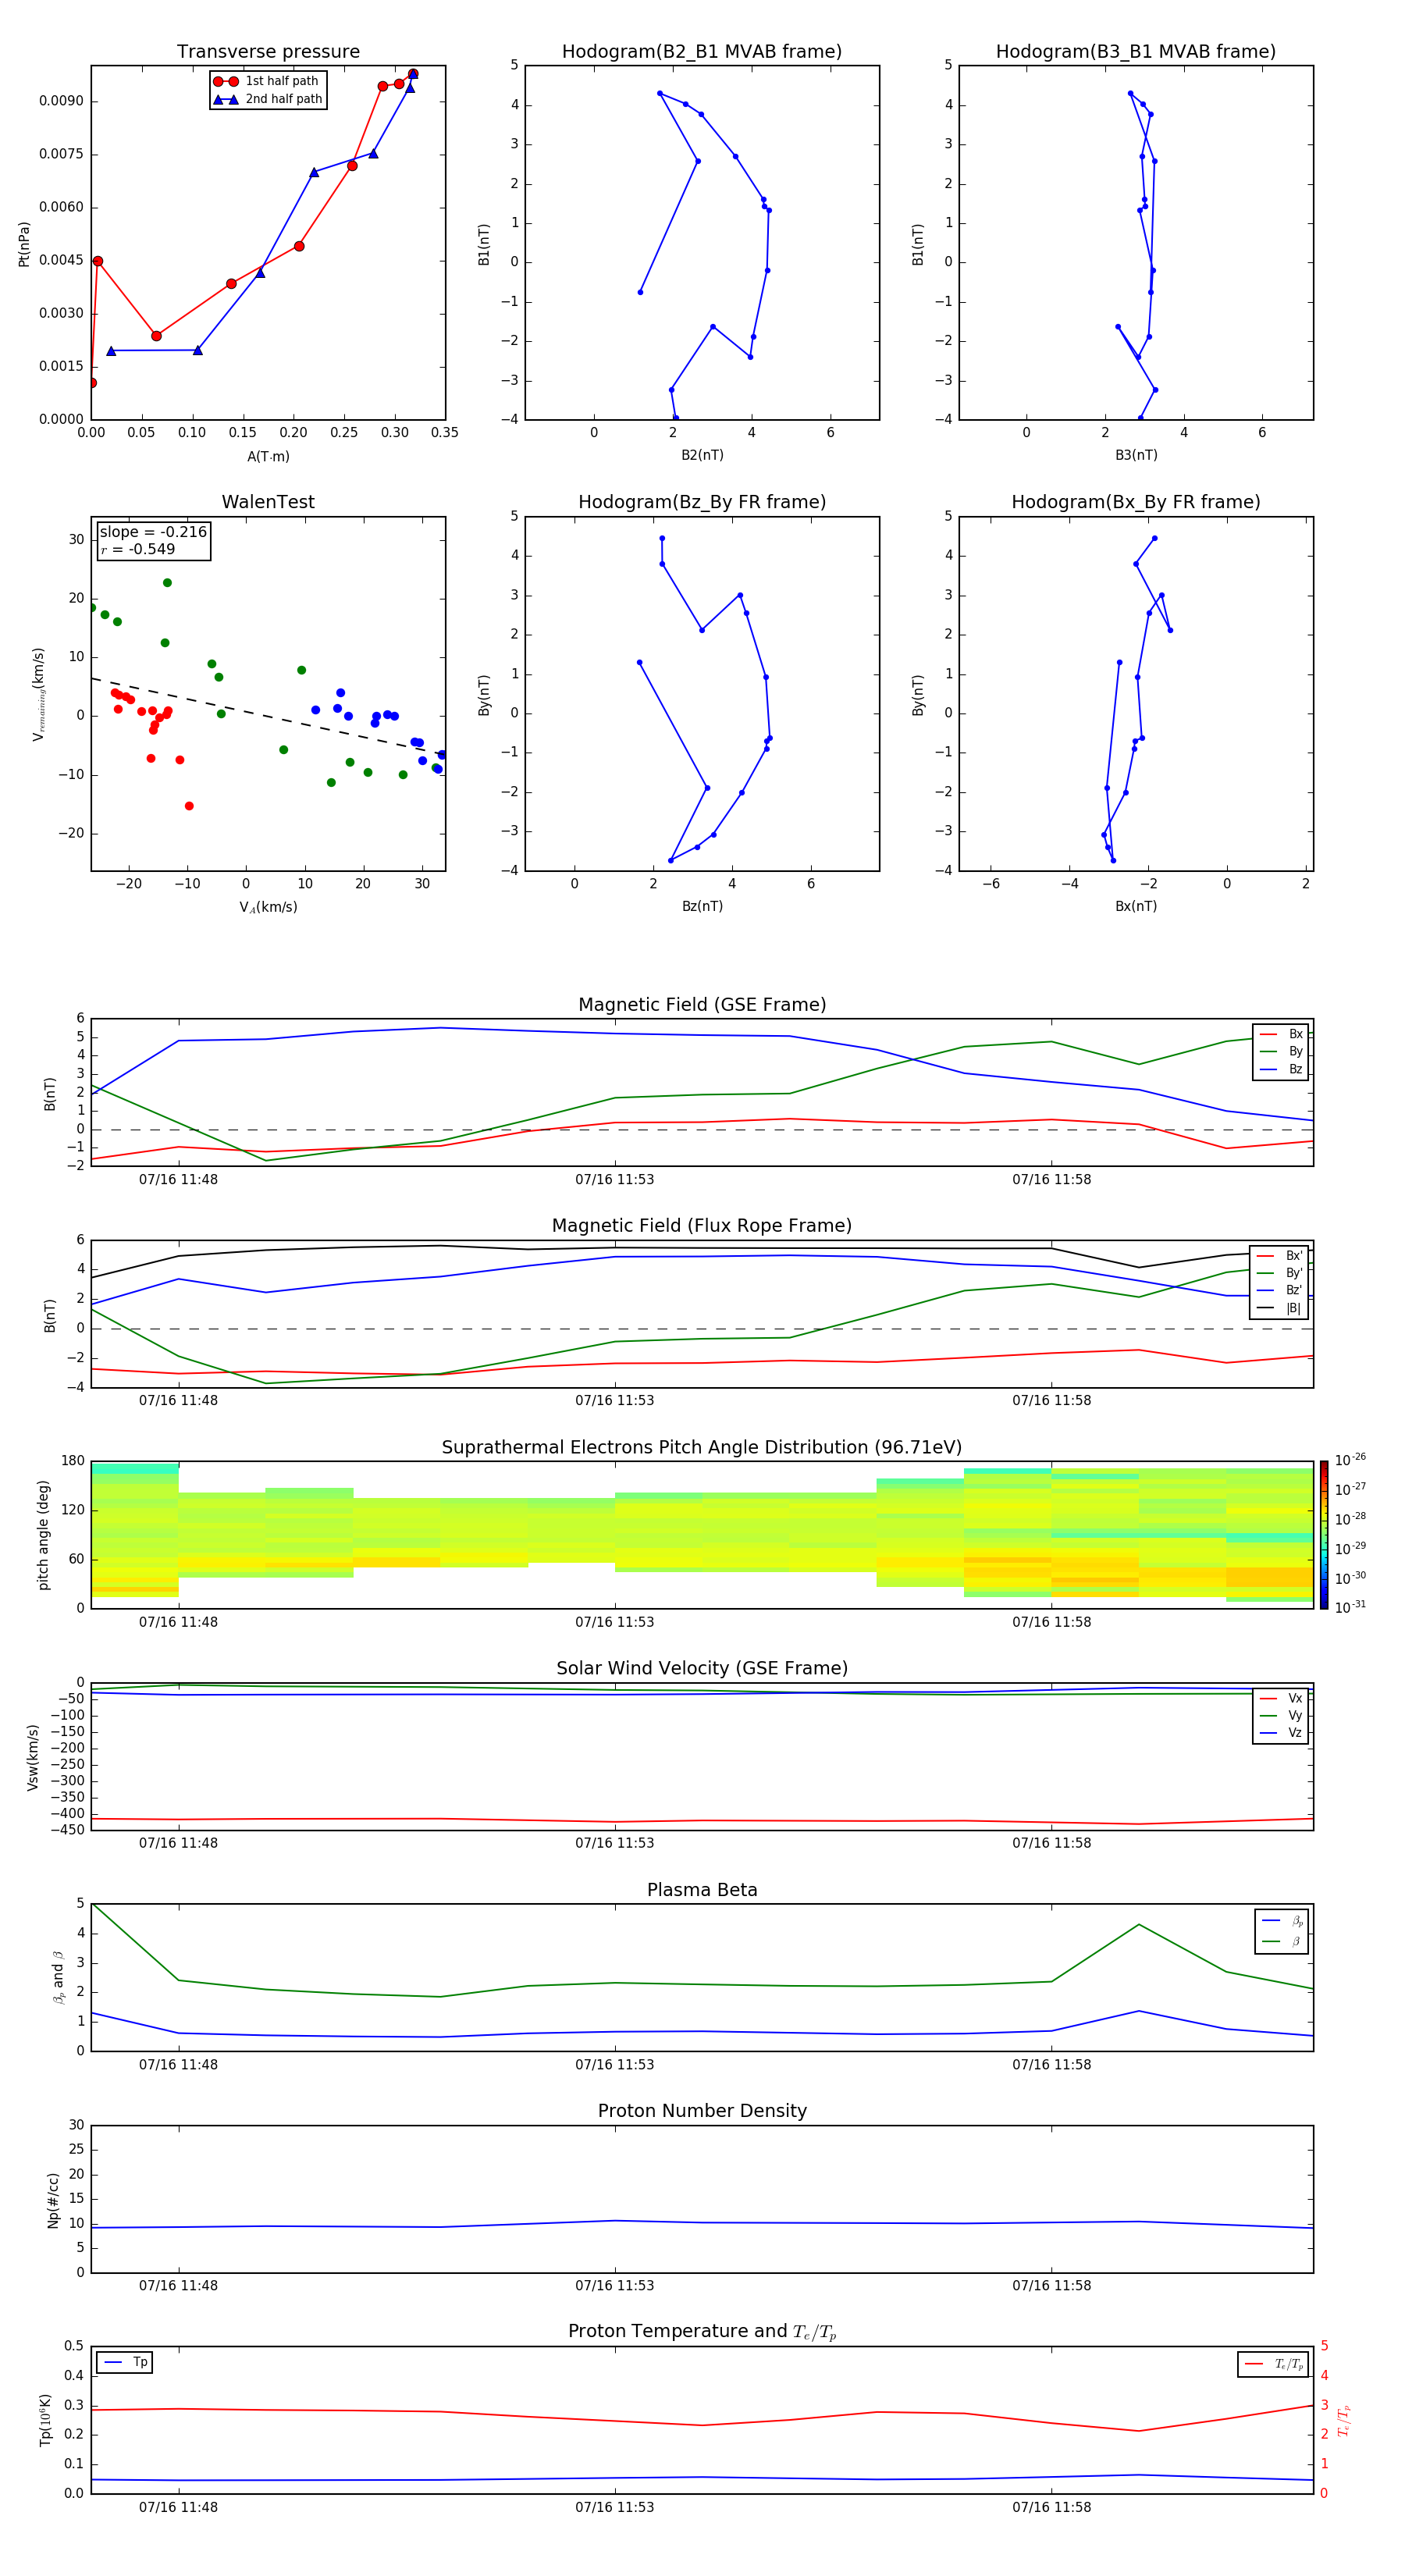
Task: Click the 'VA(km/s)' x-axis label
Action: pyautogui.click(x=268, y=907)
